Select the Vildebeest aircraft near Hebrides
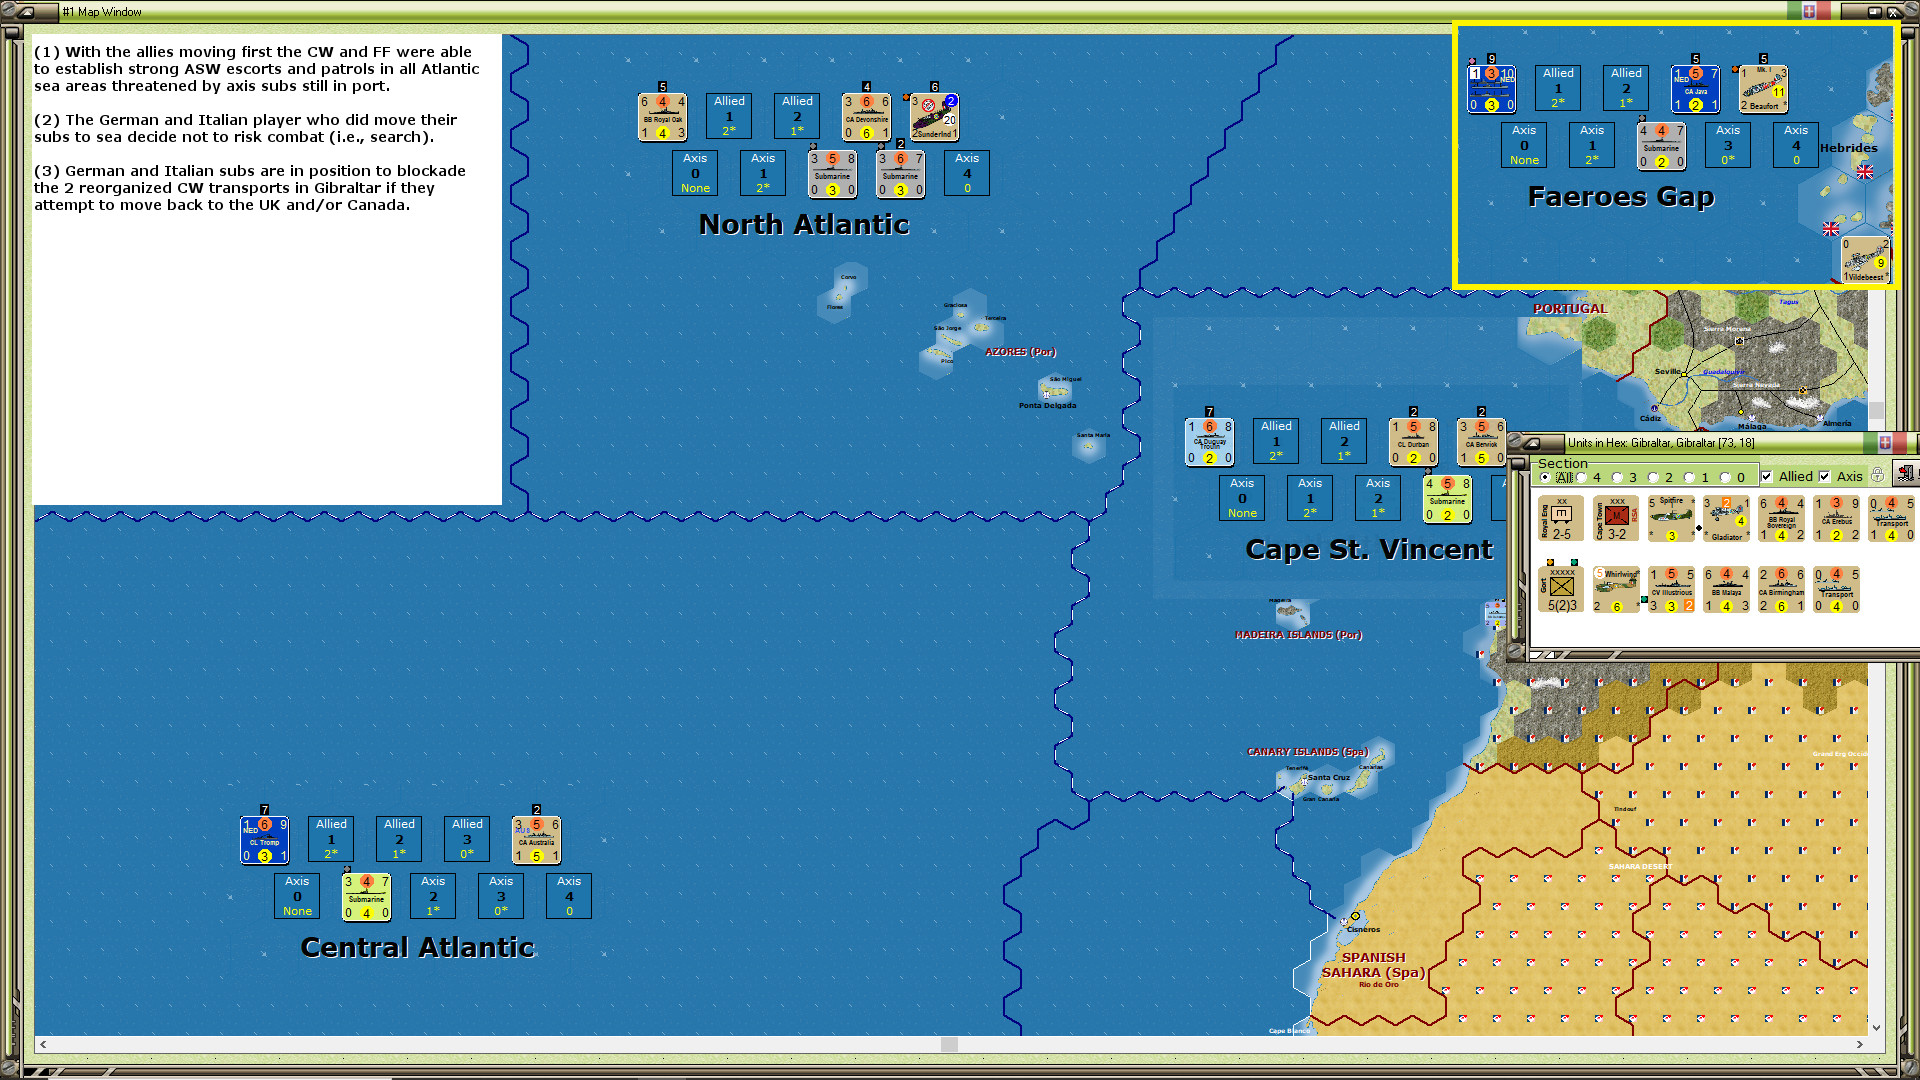 pos(1866,260)
